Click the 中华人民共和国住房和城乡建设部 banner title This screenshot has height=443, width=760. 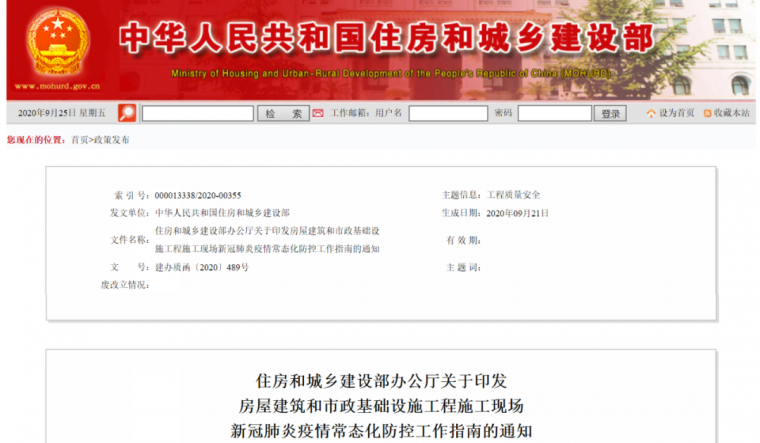385,40
